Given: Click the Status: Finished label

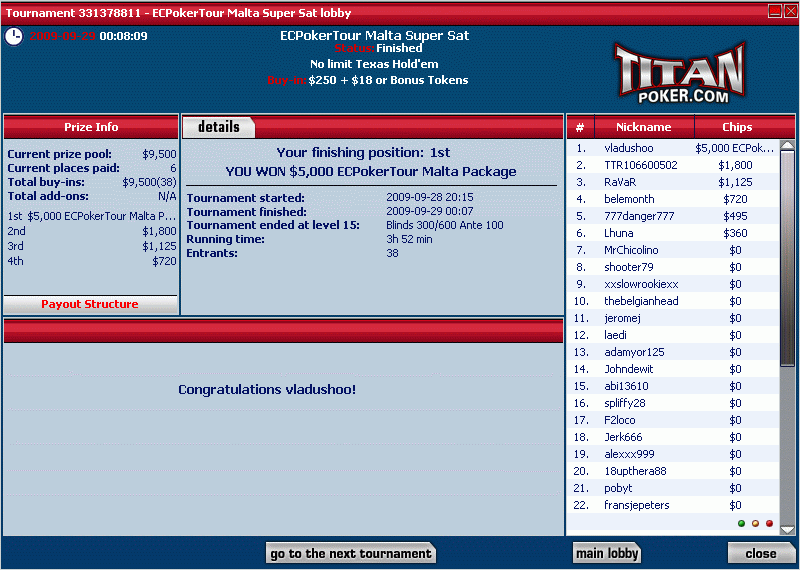Looking at the screenshot, I should [379, 48].
